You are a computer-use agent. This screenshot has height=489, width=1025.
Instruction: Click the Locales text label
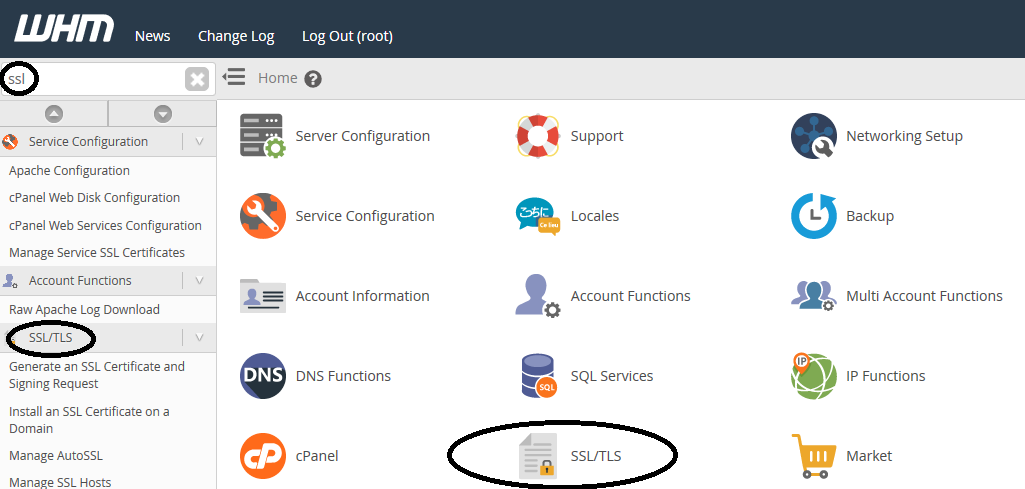(595, 216)
